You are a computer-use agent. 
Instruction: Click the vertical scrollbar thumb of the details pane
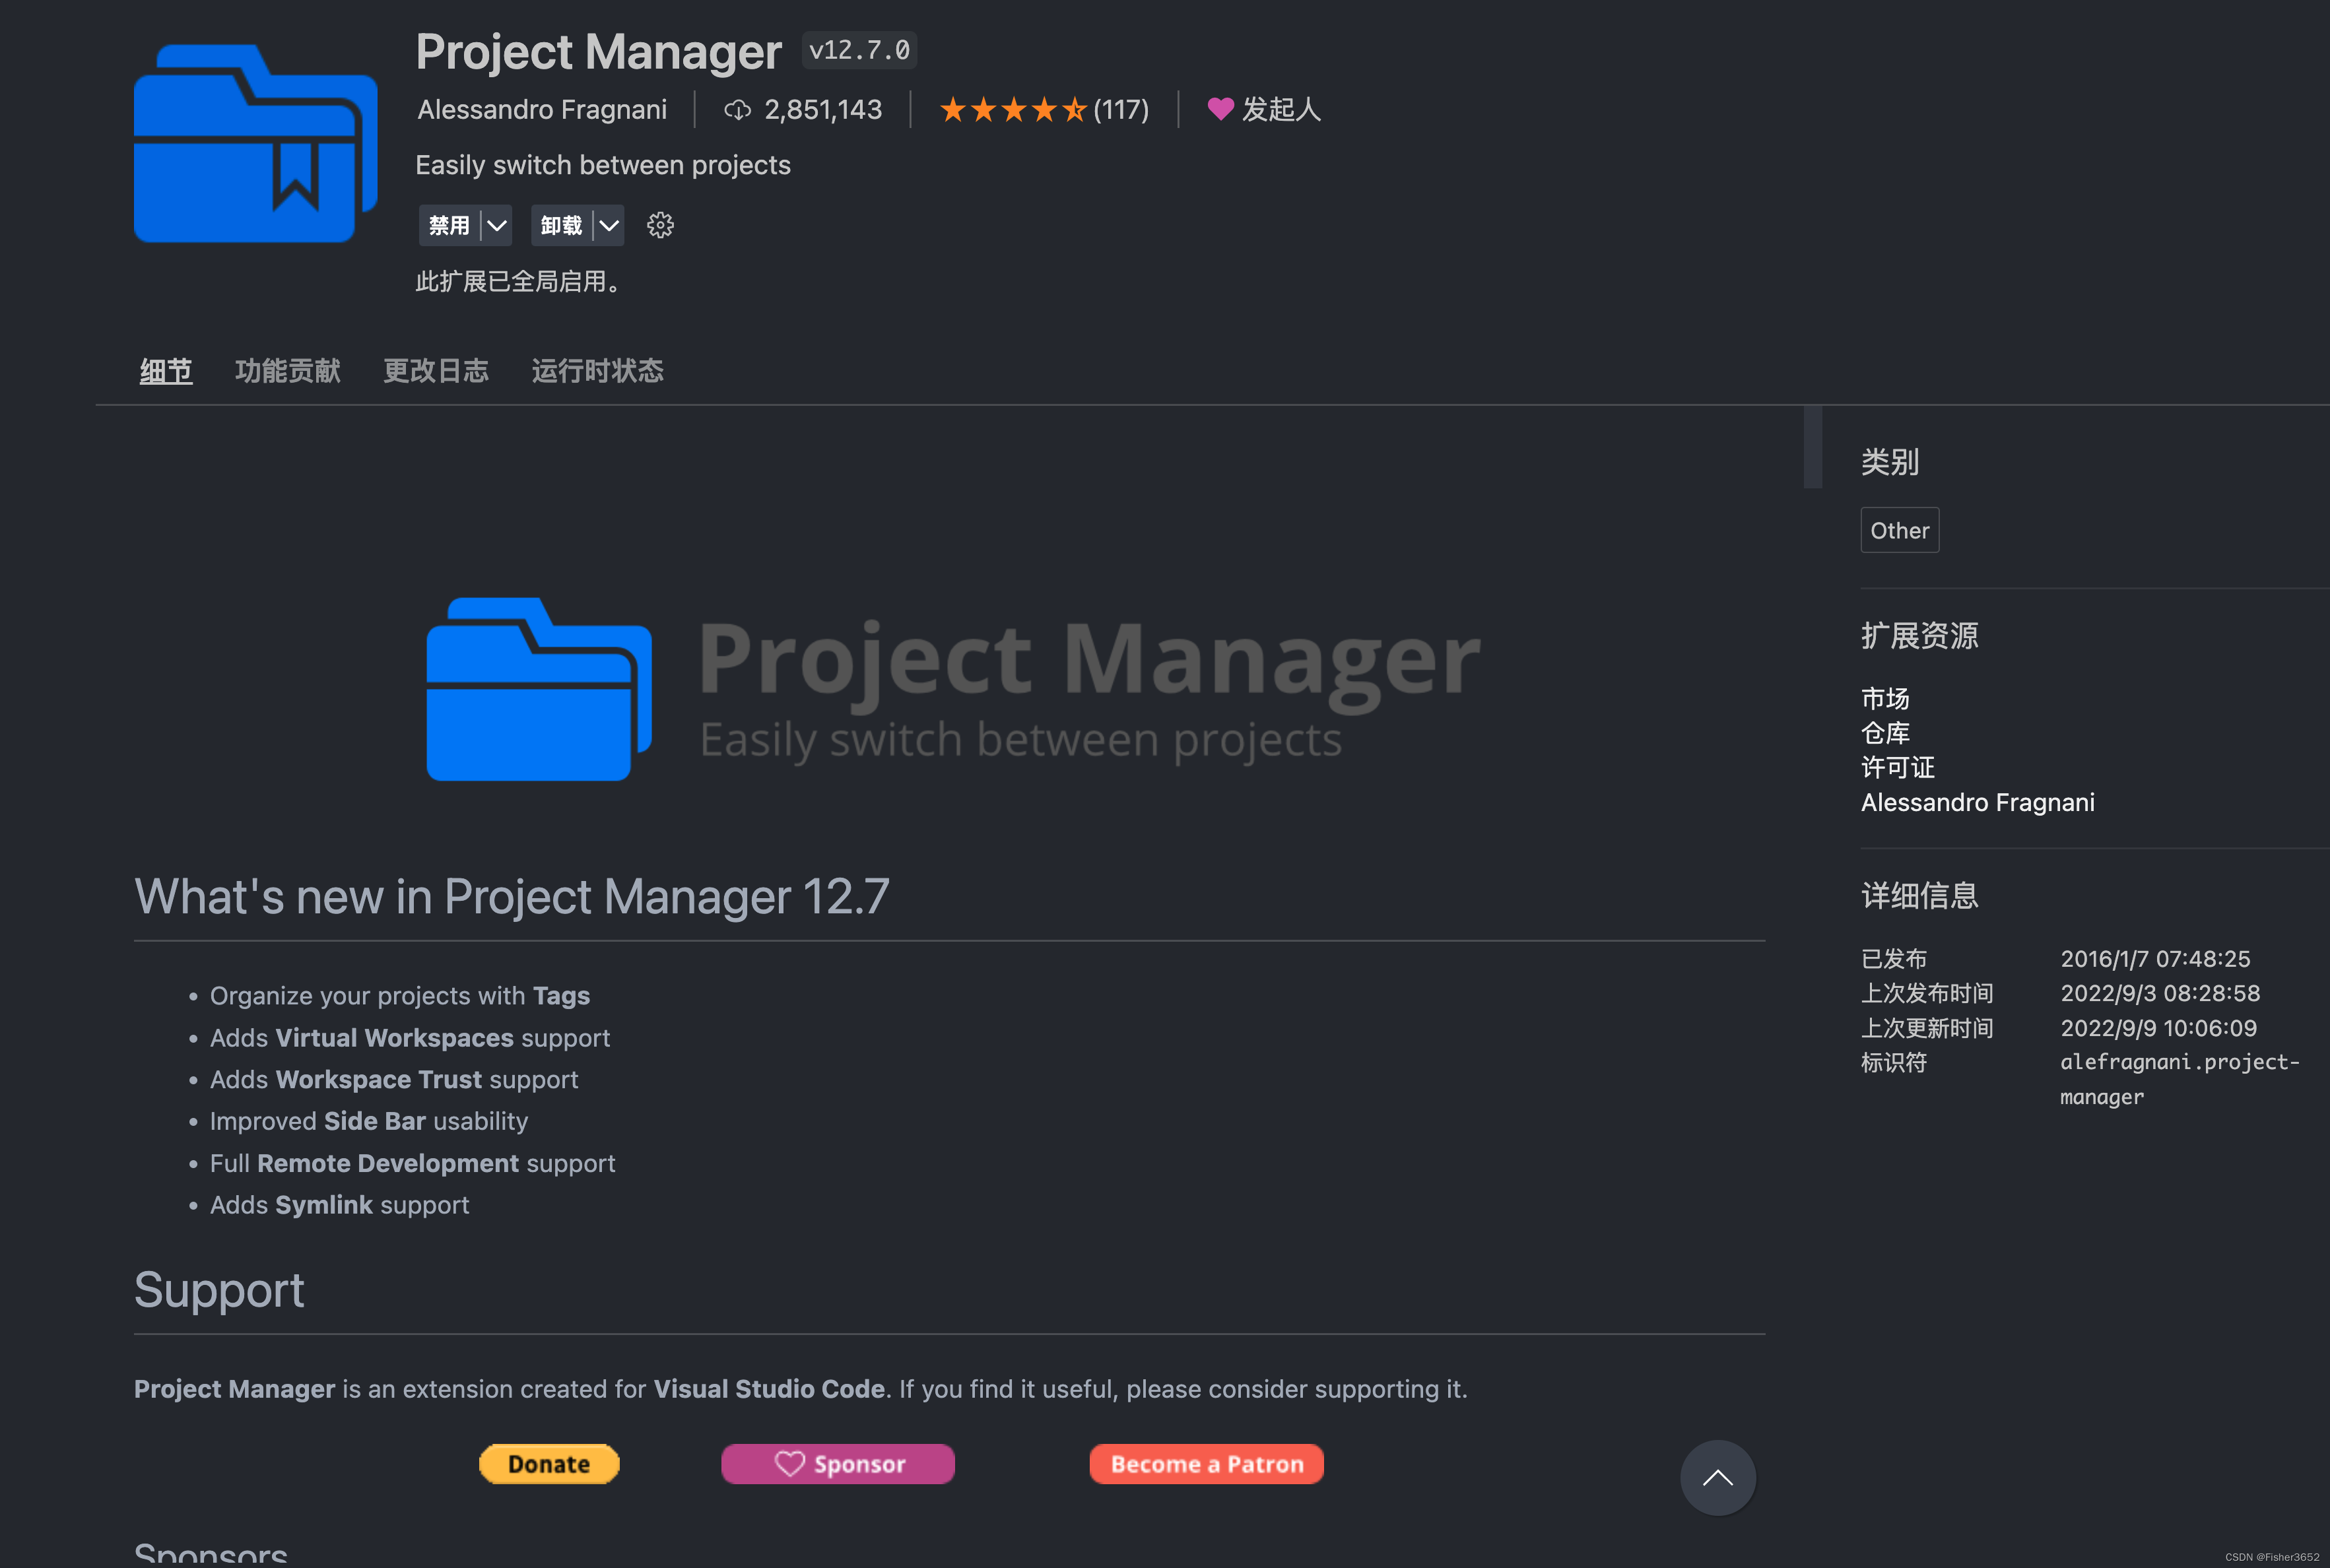point(1812,447)
